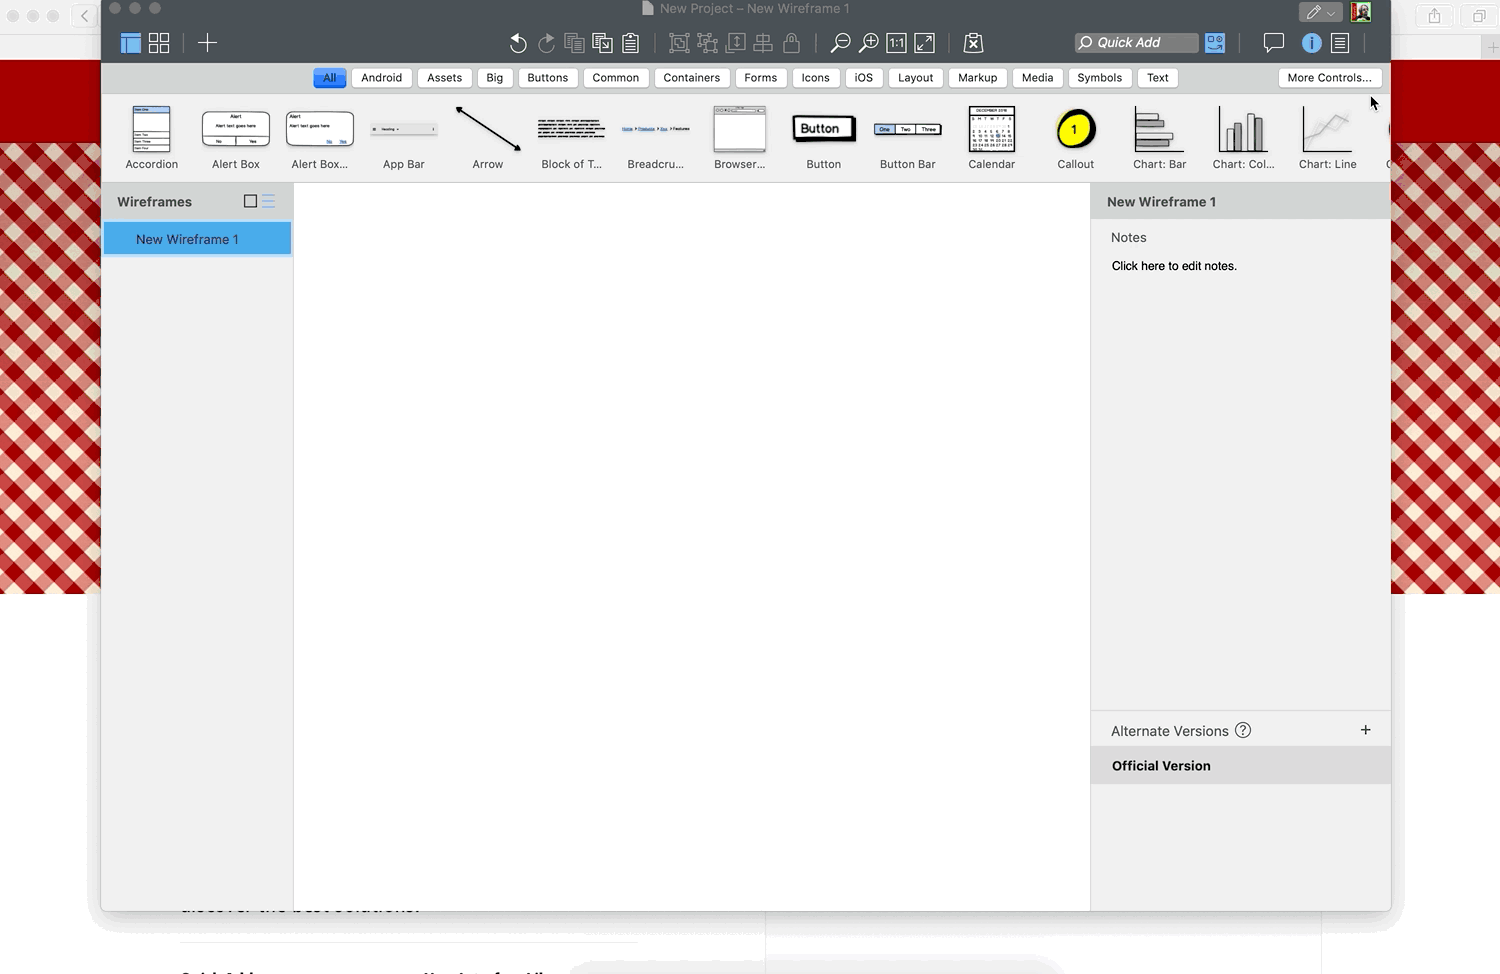Click 'Click here to edit notes.'

tap(1174, 266)
